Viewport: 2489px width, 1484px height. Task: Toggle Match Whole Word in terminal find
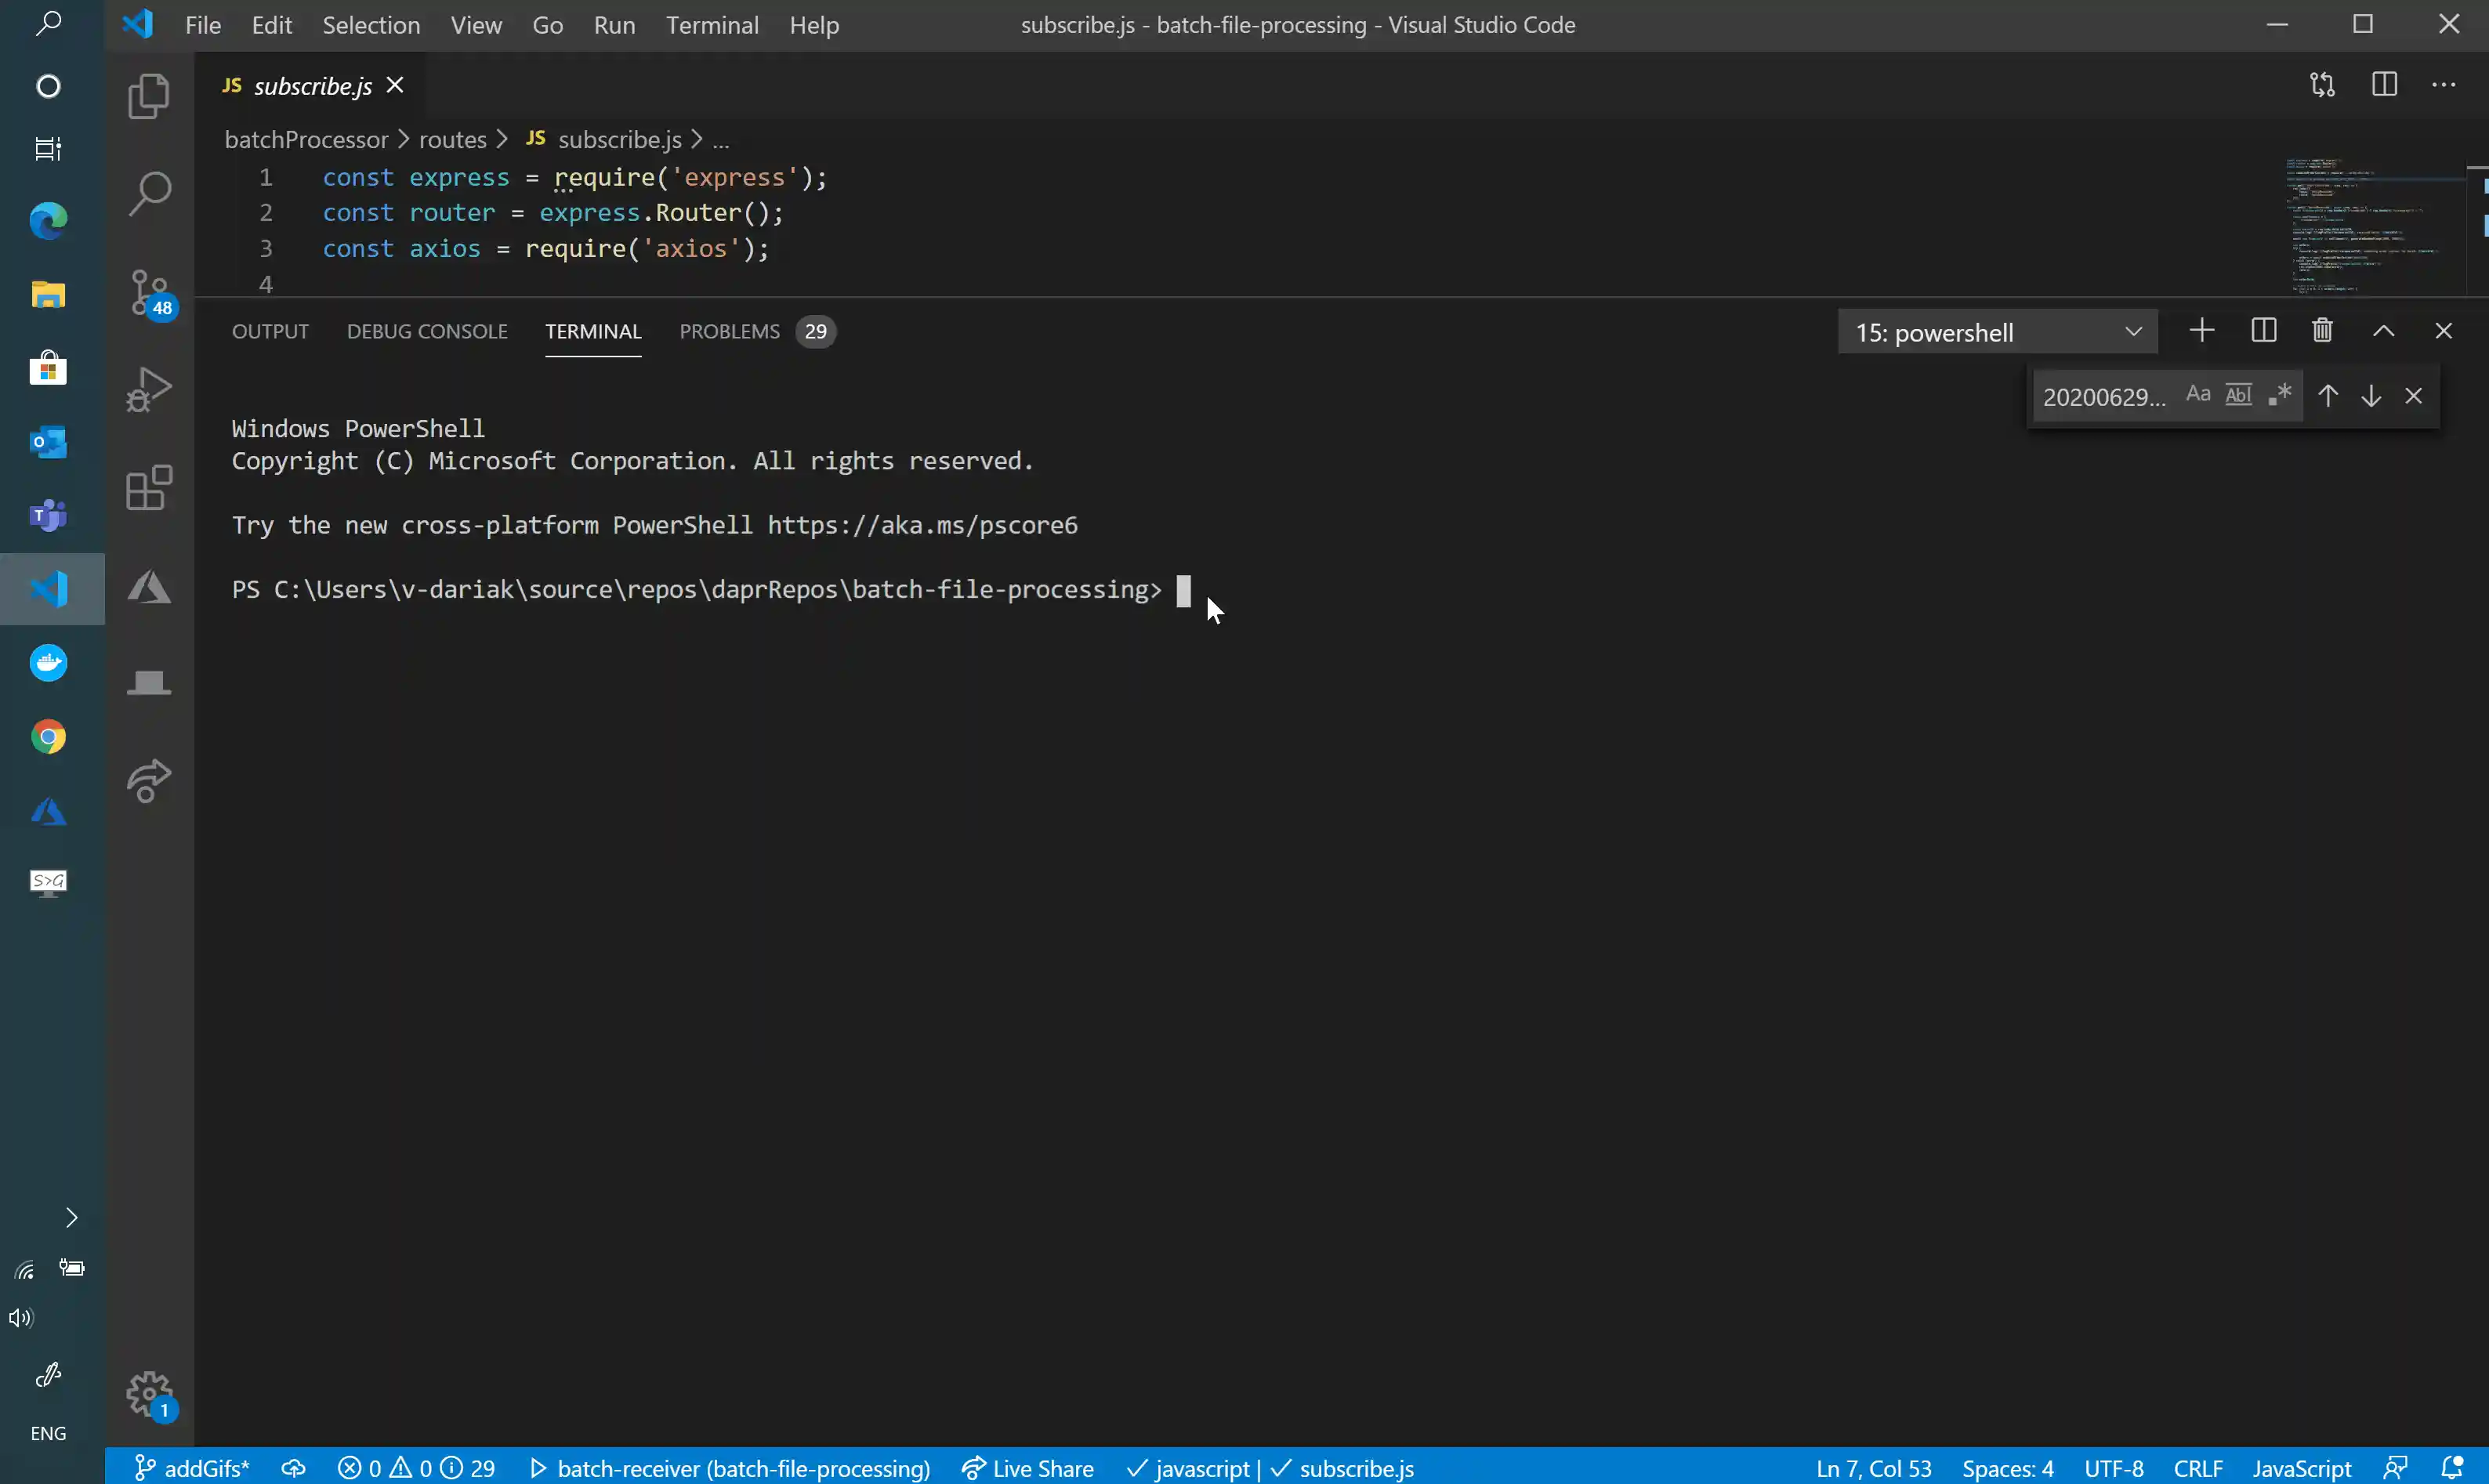[2238, 395]
